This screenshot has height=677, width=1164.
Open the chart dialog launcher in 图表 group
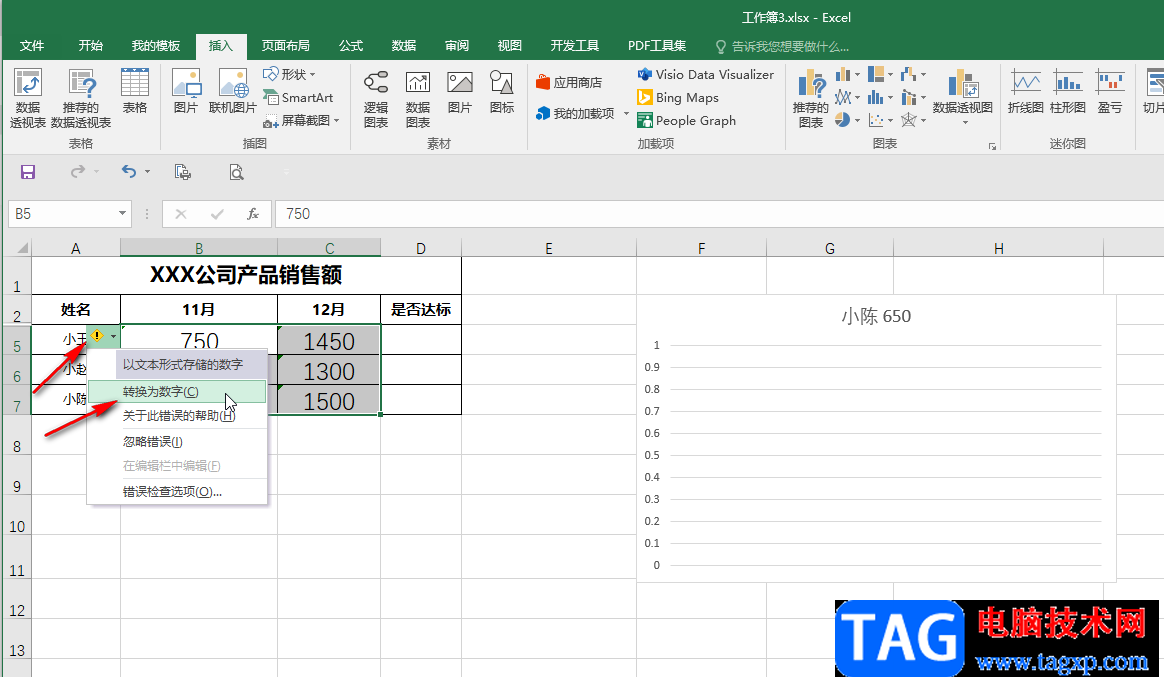click(993, 146)
